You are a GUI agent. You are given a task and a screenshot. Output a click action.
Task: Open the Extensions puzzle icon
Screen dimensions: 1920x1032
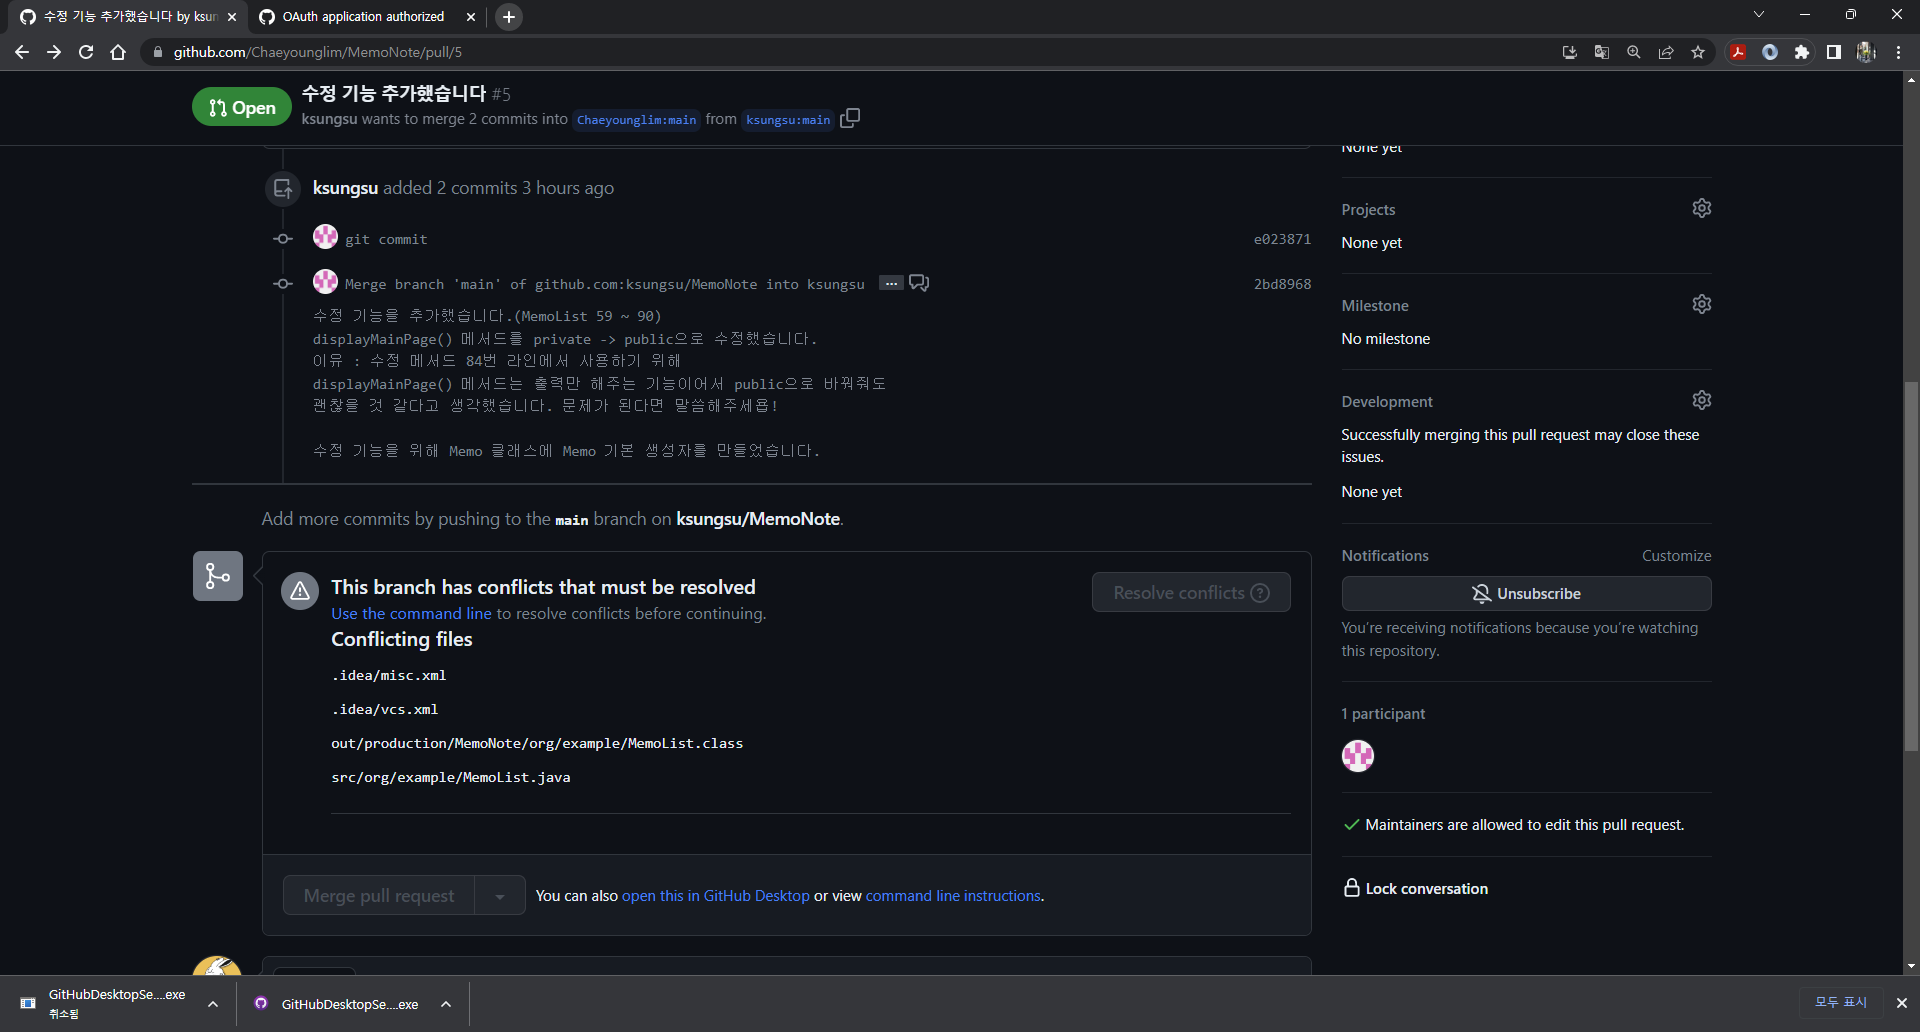[x=1802, y=52]
